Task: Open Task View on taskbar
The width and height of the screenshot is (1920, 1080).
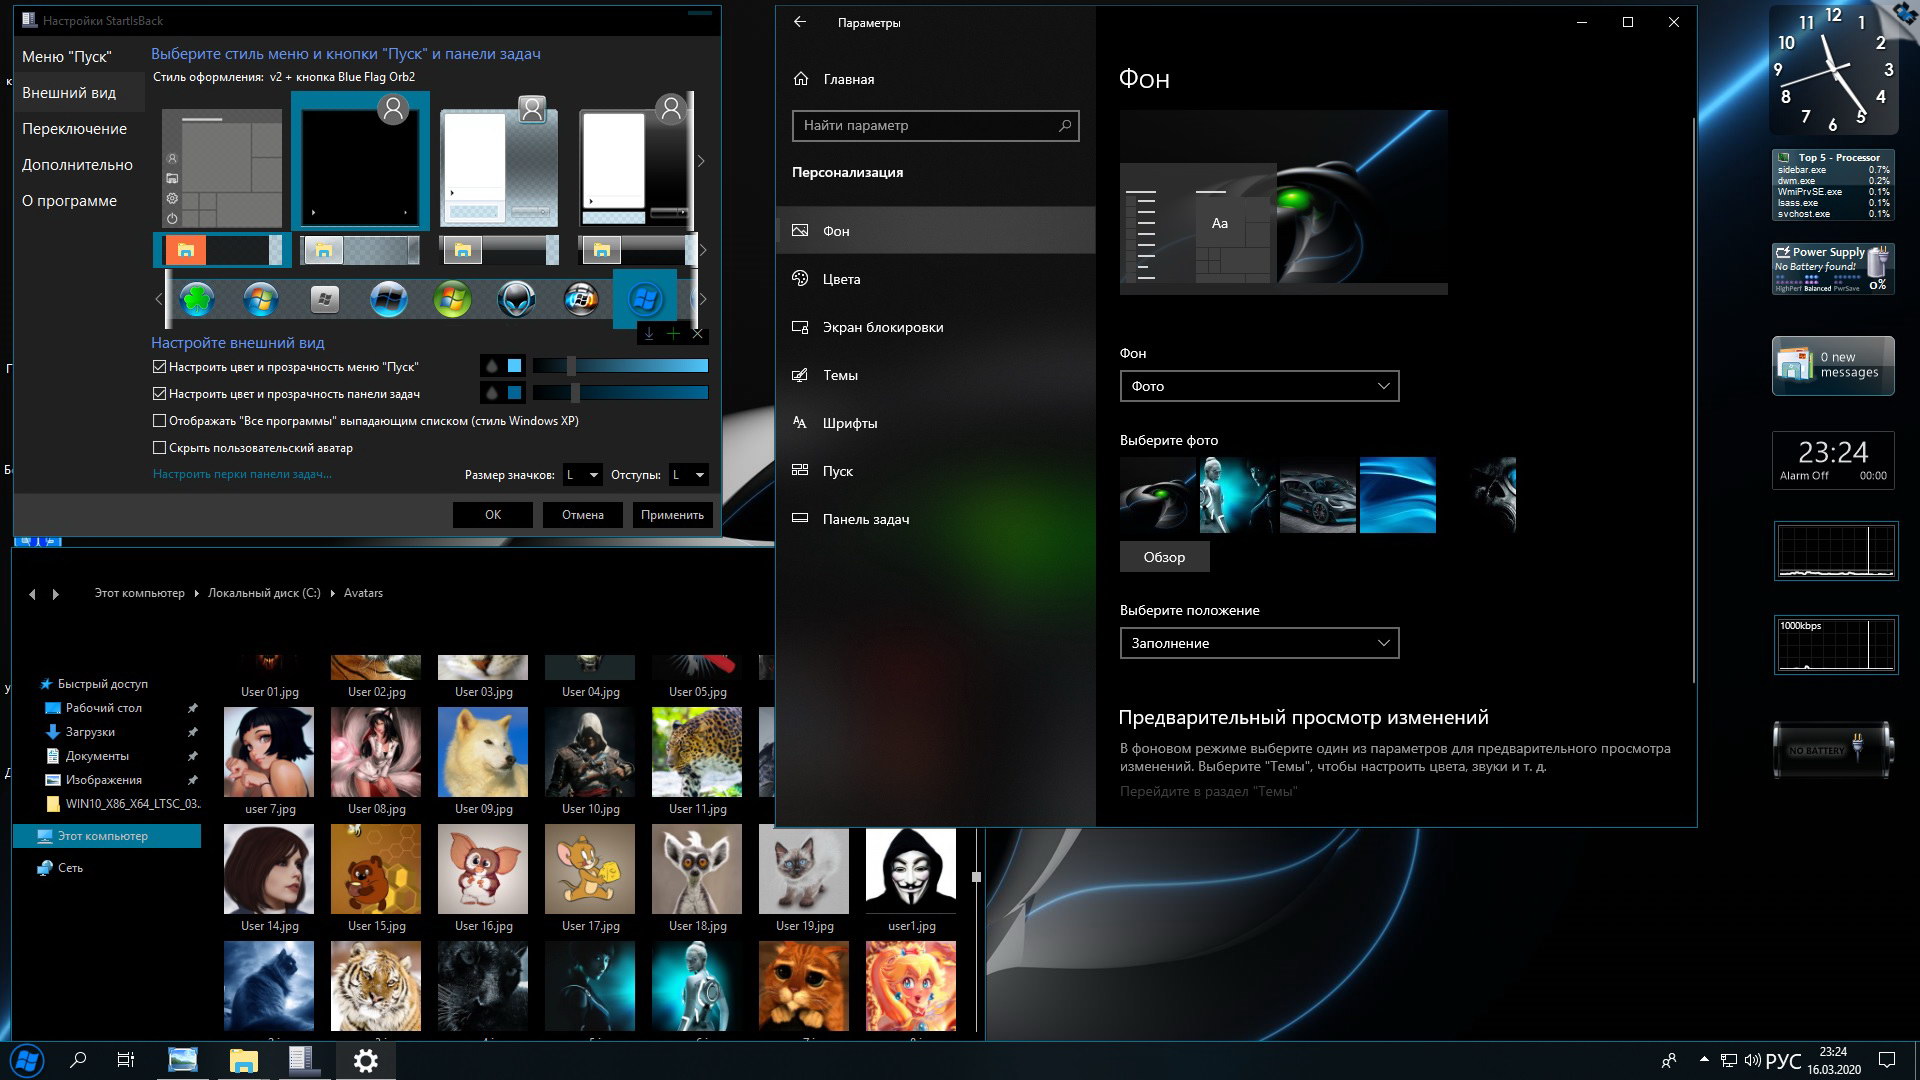Action: coord(126,1061)
